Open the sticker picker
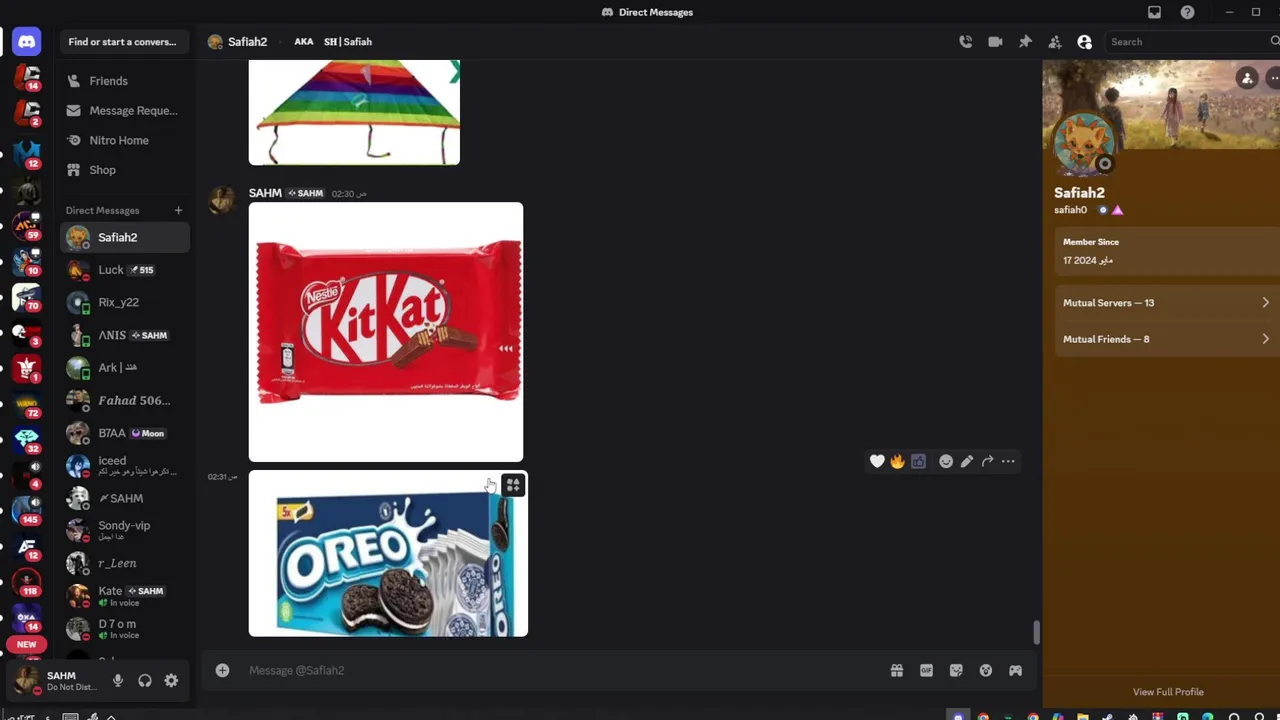 click(956, 670)
